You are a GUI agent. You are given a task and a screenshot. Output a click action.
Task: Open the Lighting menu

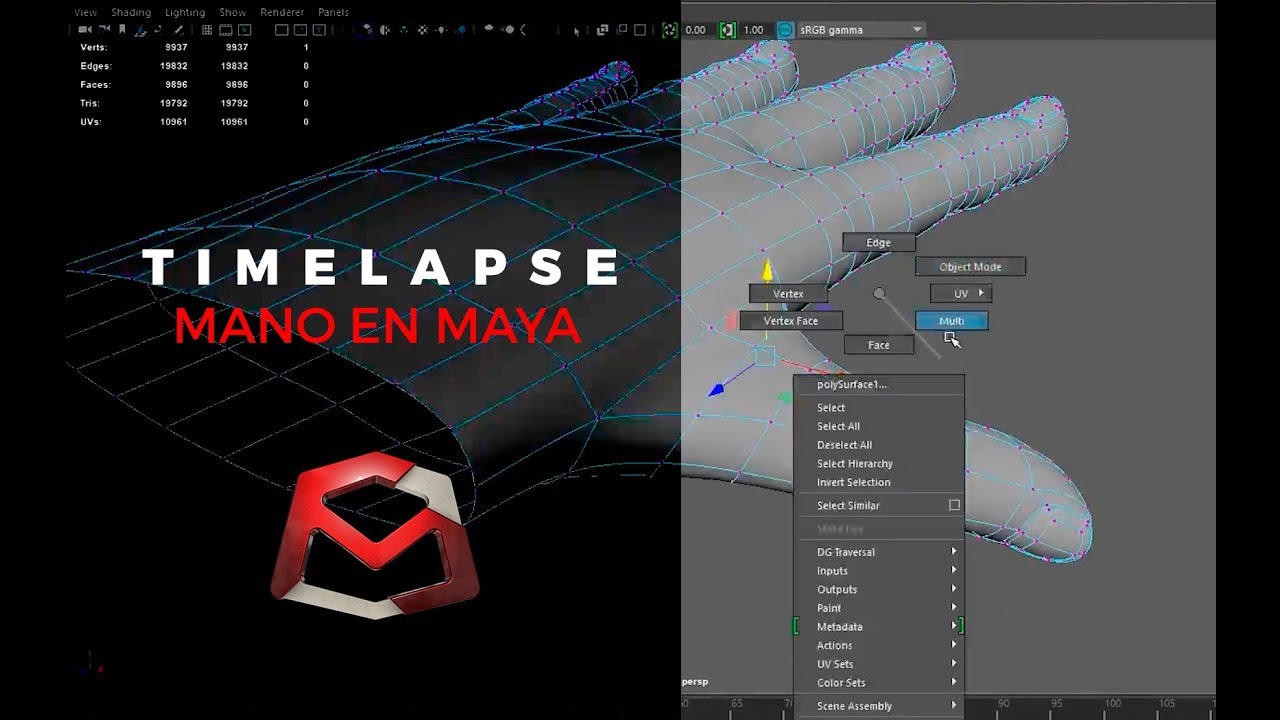(185, 12)
